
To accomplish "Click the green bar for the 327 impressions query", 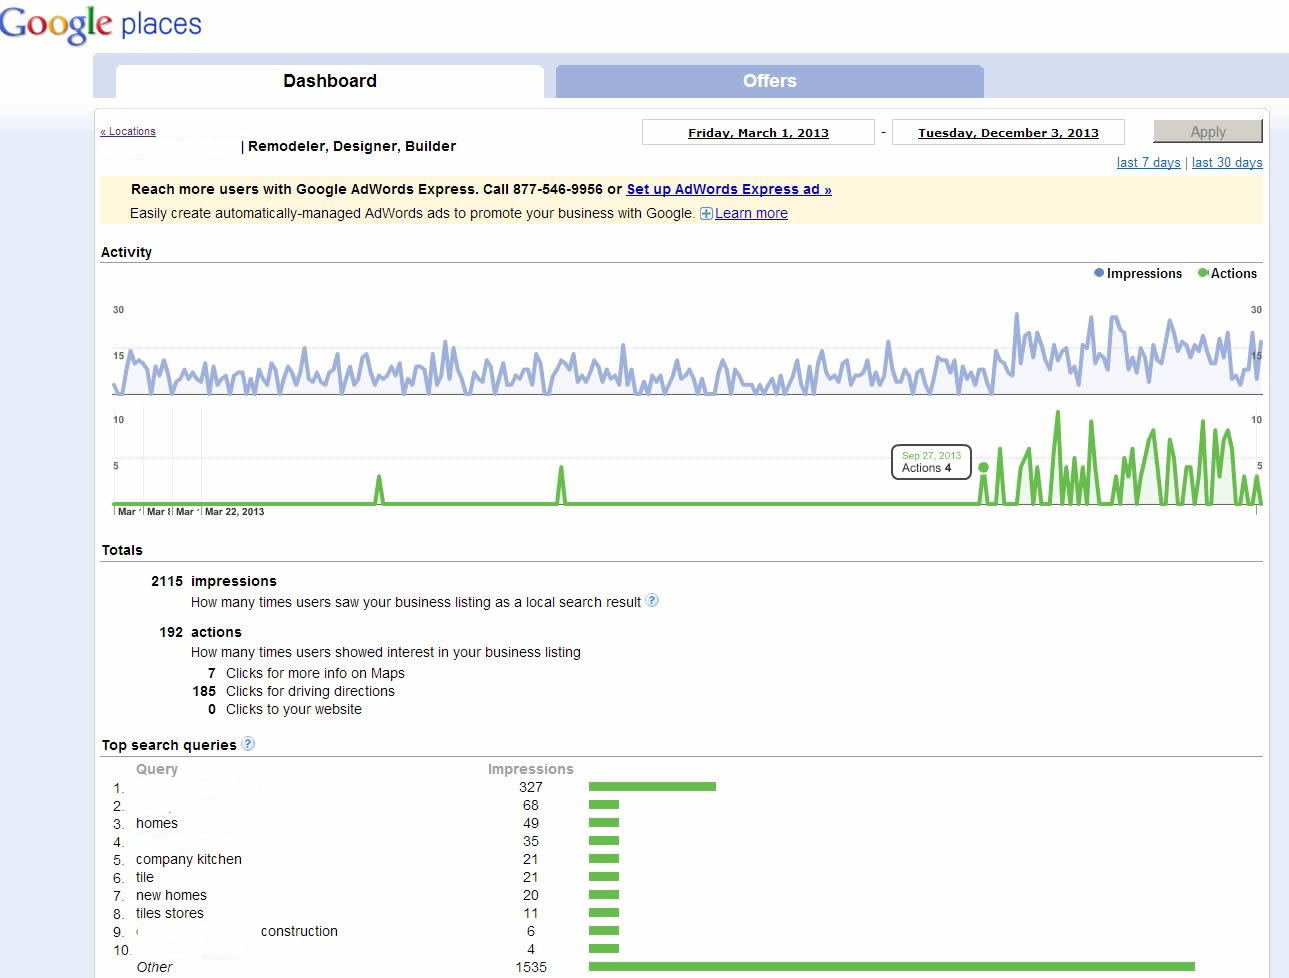I will point(652,787).
